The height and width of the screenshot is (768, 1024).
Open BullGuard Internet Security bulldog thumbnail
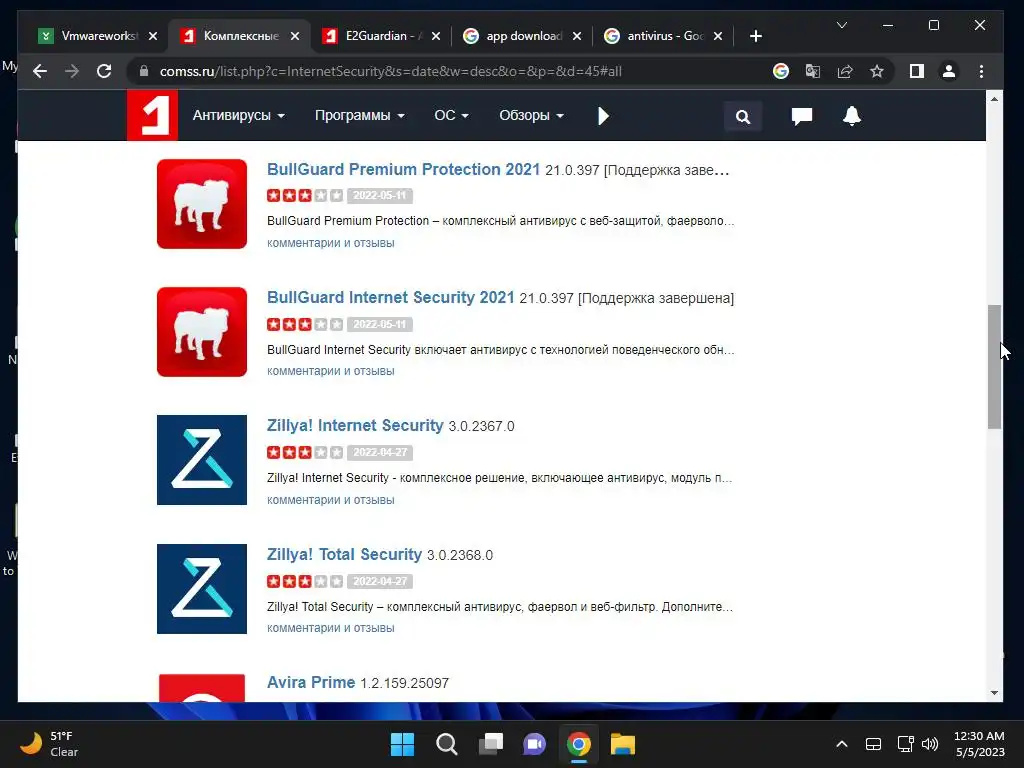click(202, 332)
